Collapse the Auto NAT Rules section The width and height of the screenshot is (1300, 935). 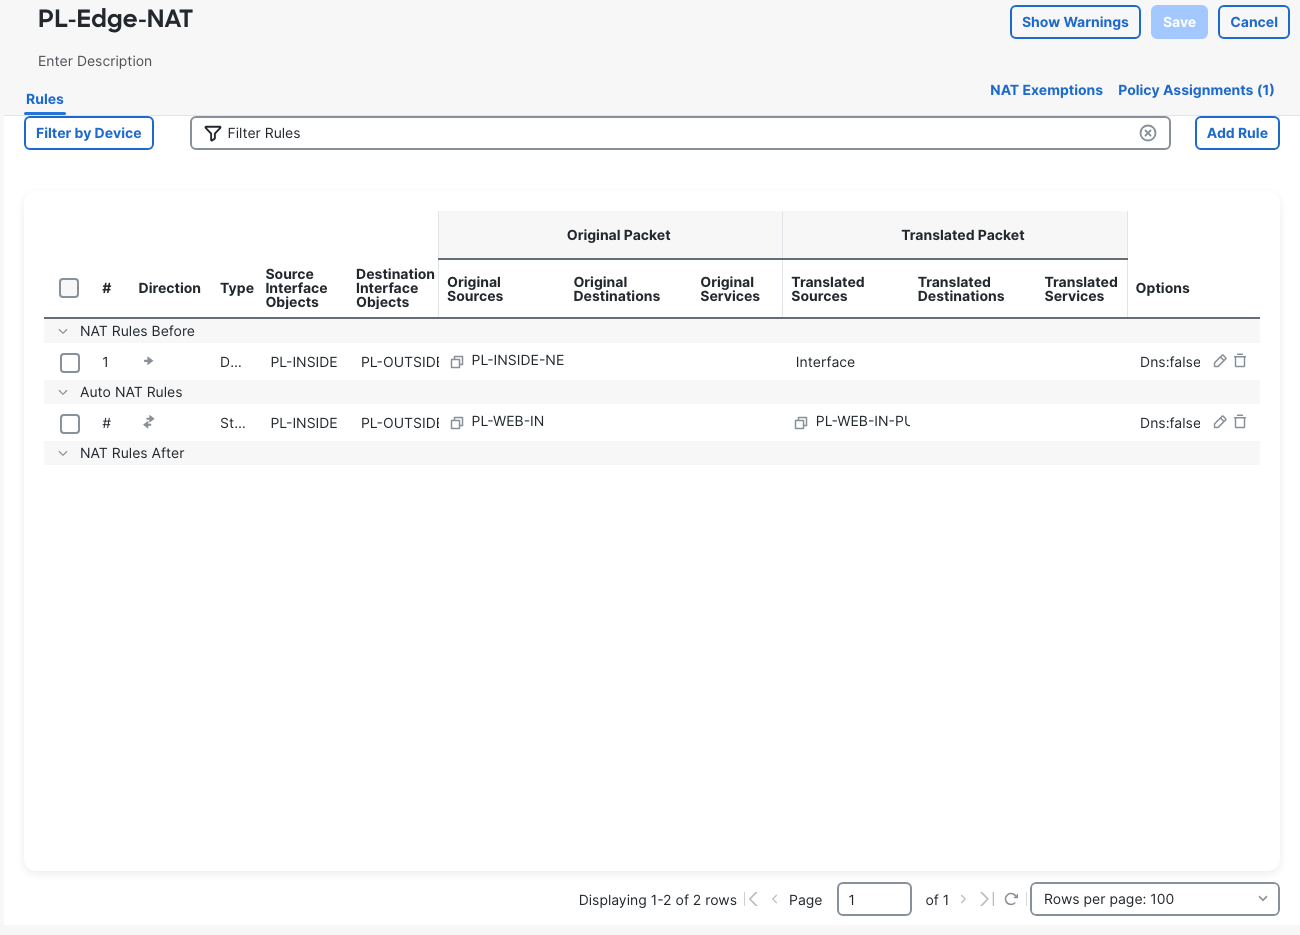coord(63,392)
